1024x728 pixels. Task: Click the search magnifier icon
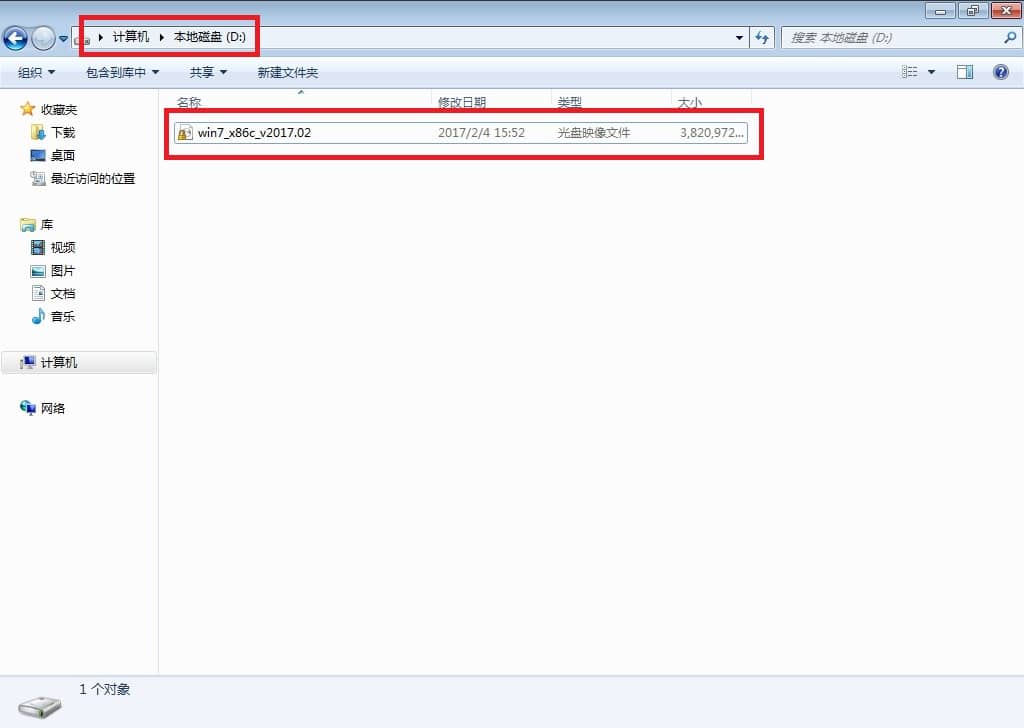[1009, 38]
